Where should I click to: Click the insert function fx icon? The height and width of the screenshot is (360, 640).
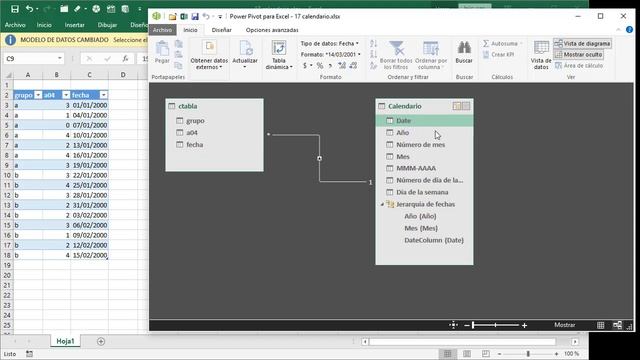(x=126, y=59)
